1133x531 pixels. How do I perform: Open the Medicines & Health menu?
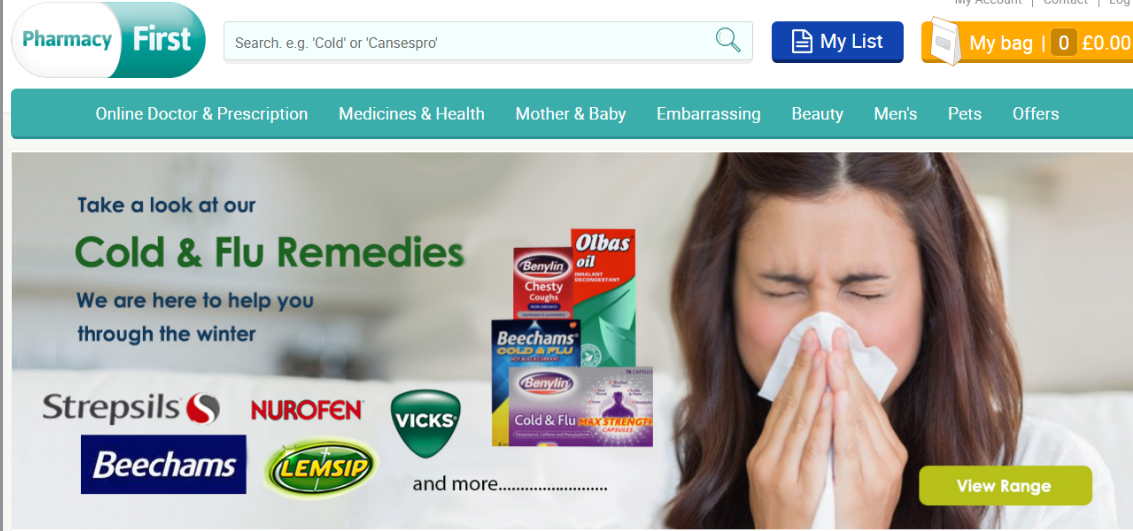pyautogui.click(x=412, y=114)
